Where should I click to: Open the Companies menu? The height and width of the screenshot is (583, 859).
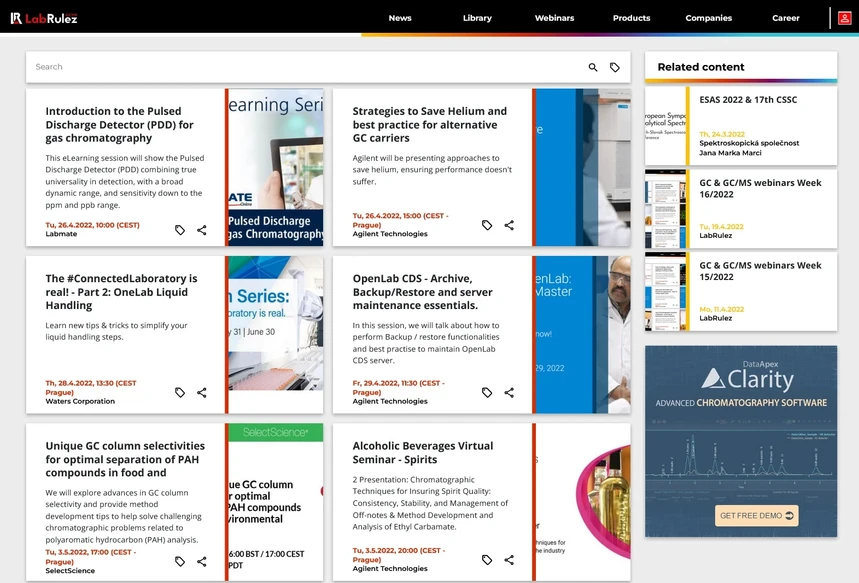(708, 18)
